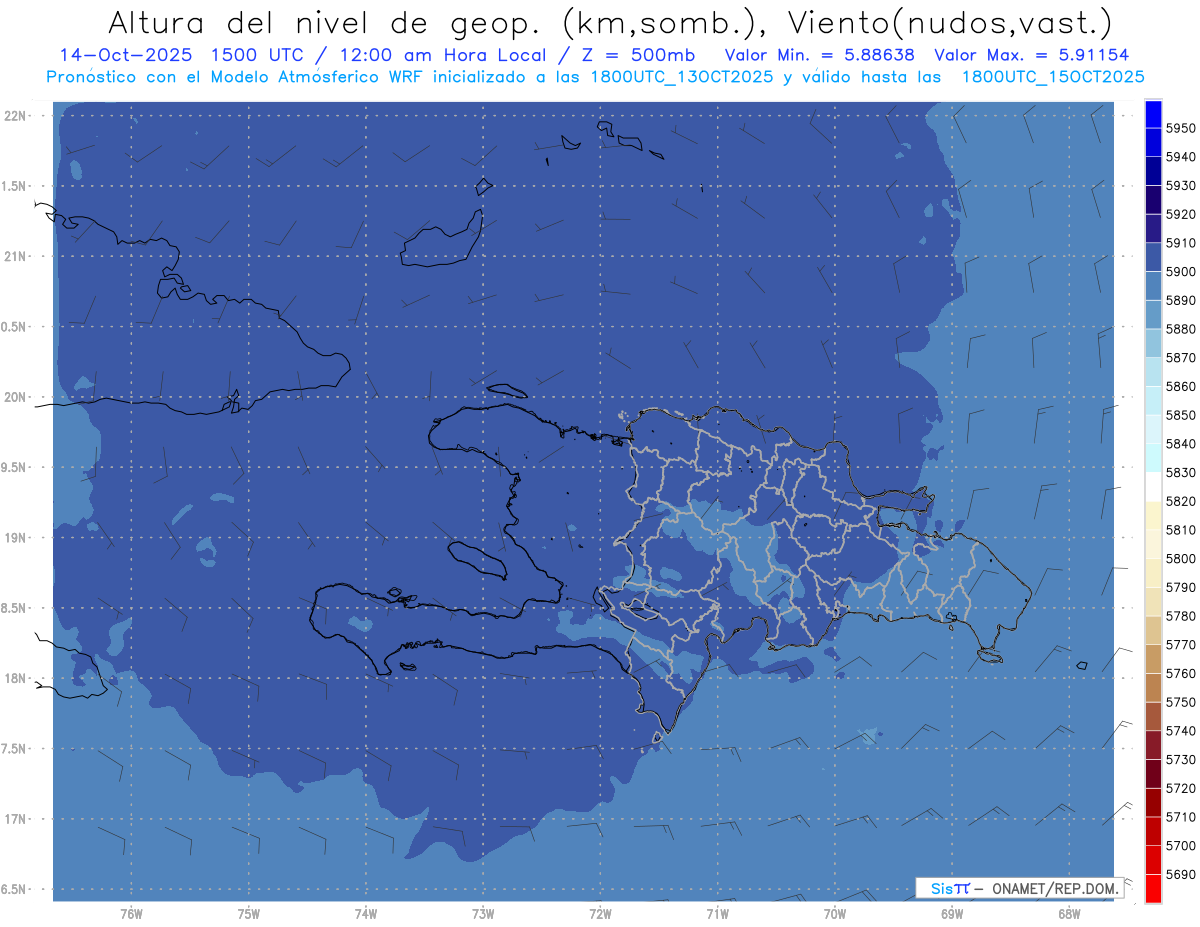Click the SisTT - ONAMET/REP.DOM. watermark box
The height and width of the screenshot is (927, 1200).
[1019, 888]
